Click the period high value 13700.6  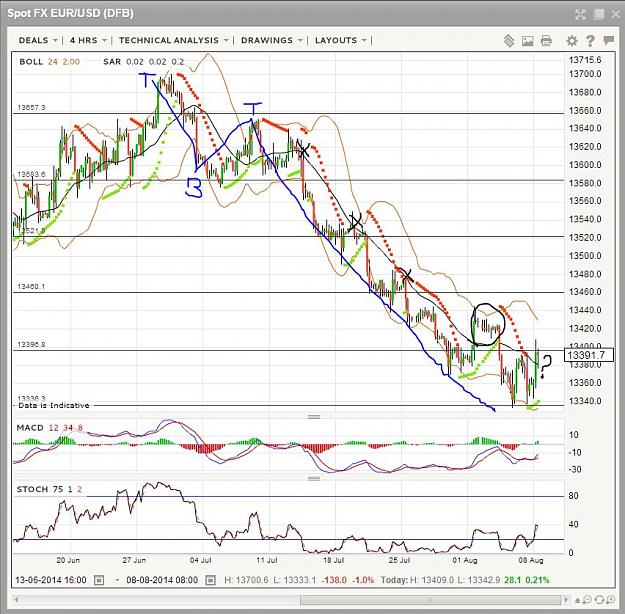pos(252,580)
